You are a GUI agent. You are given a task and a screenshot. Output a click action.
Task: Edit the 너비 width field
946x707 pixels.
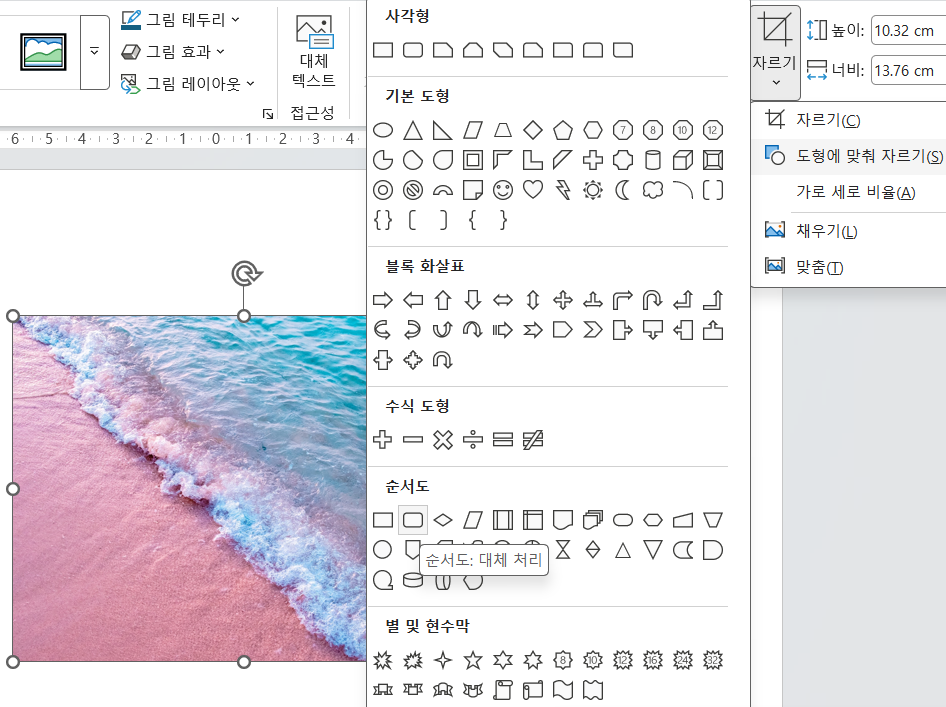(908, 71)
